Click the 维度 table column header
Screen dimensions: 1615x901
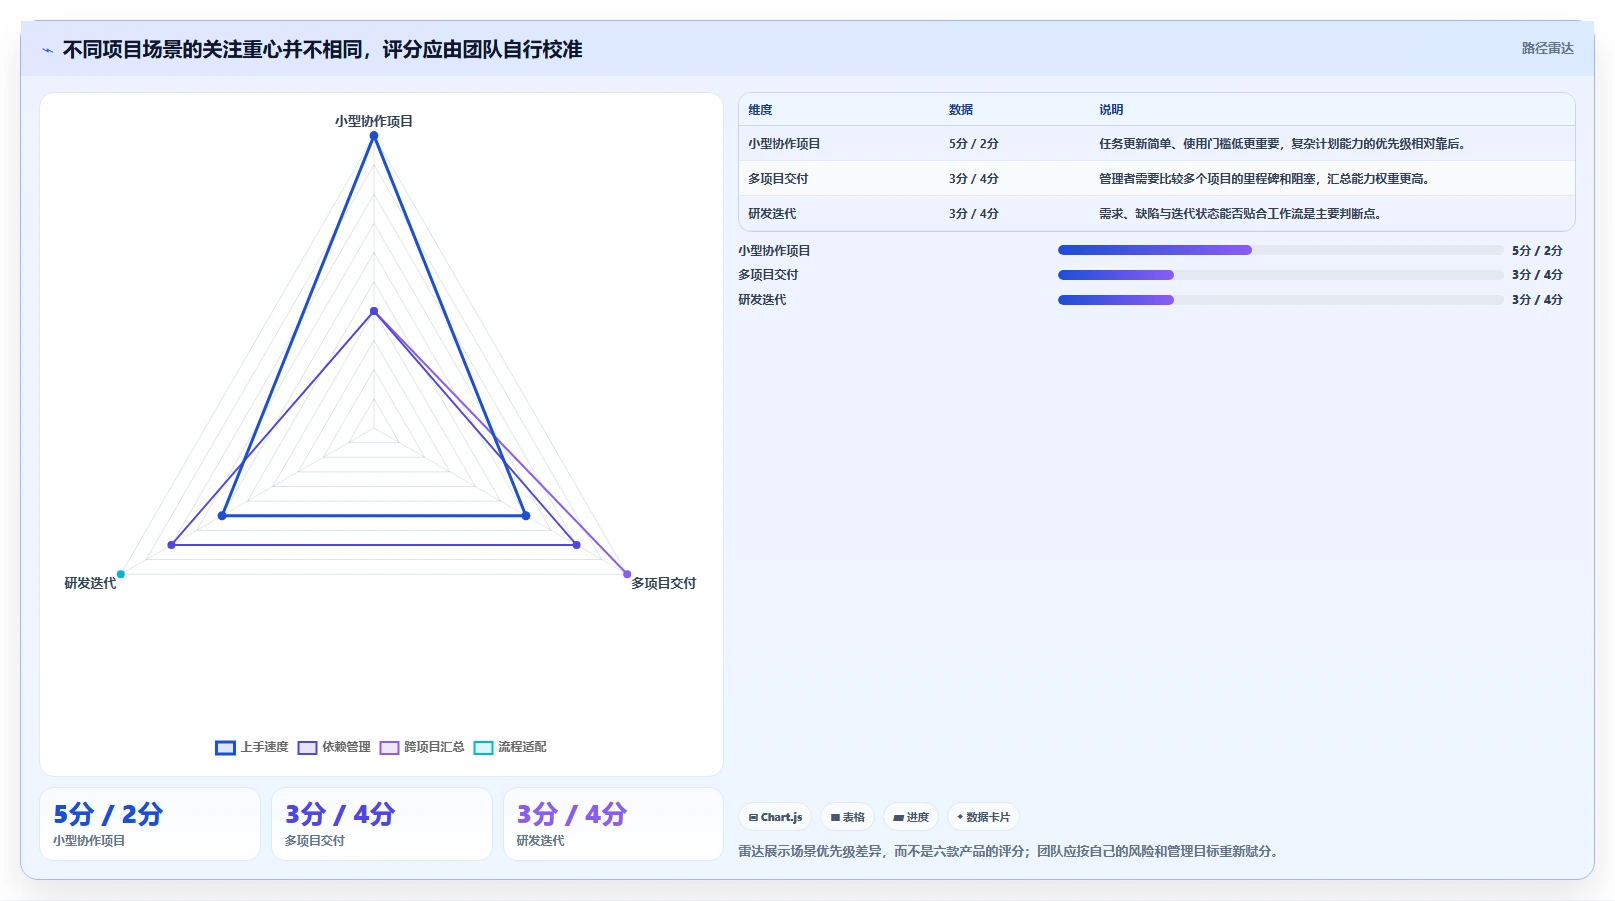point(760,110)
